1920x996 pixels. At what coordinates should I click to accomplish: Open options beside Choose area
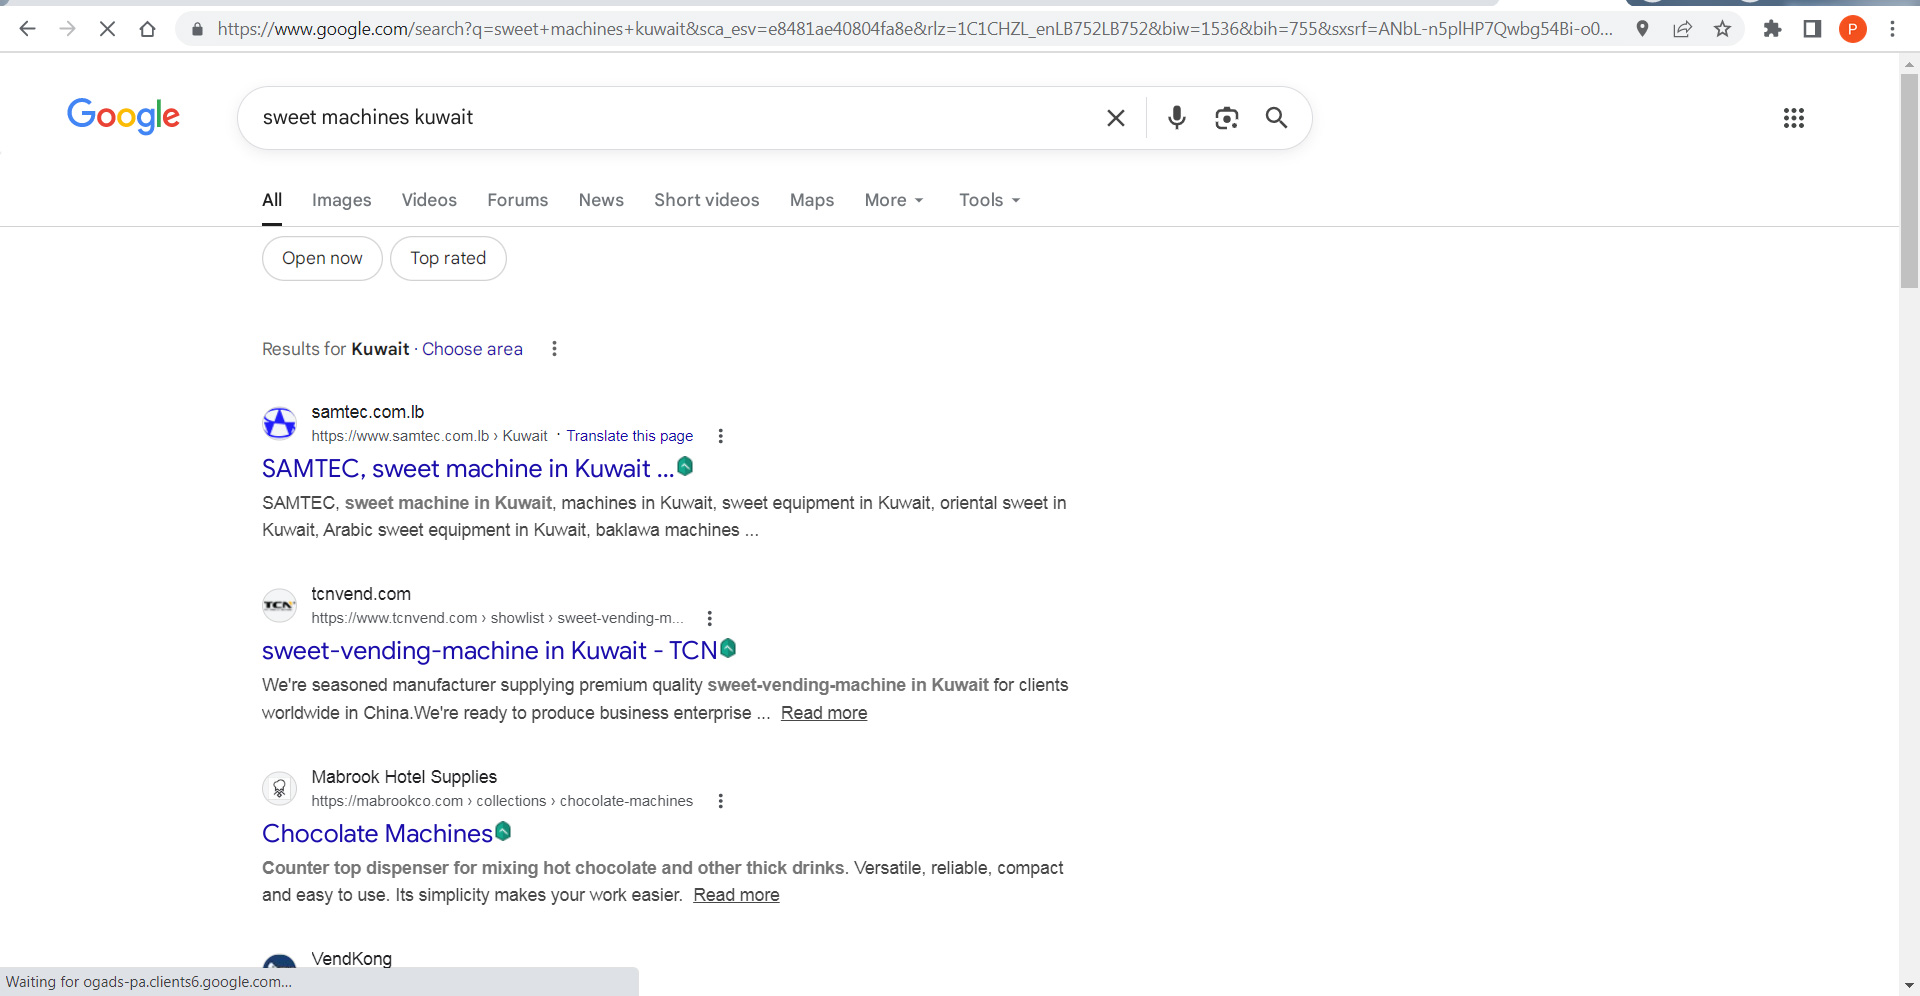pos(554,349)
